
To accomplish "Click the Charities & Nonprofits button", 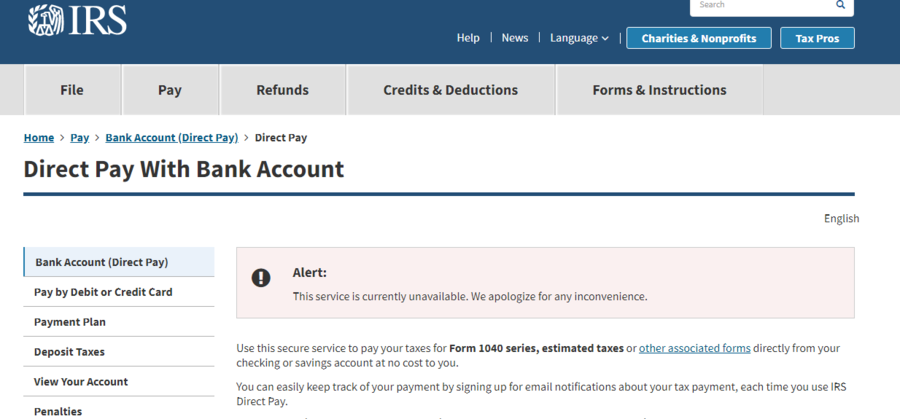I will (x=699, y=38).
